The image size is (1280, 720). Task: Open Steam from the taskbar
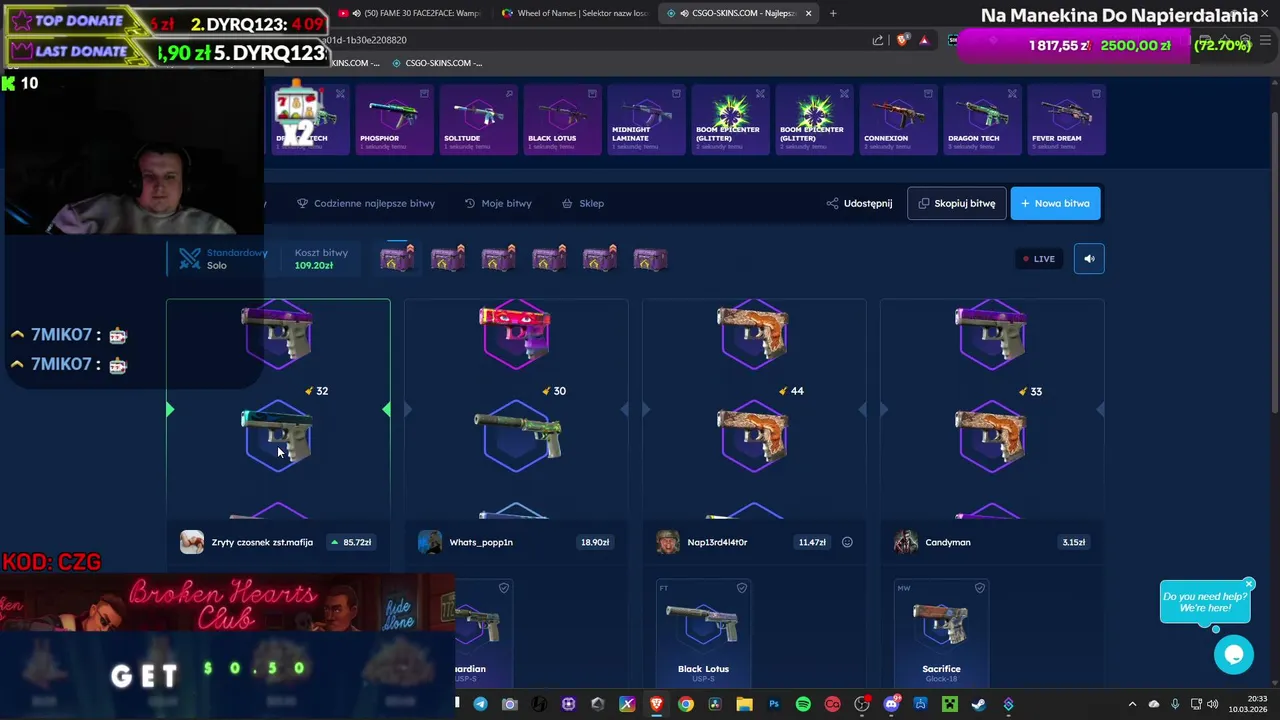click(978, 704)
